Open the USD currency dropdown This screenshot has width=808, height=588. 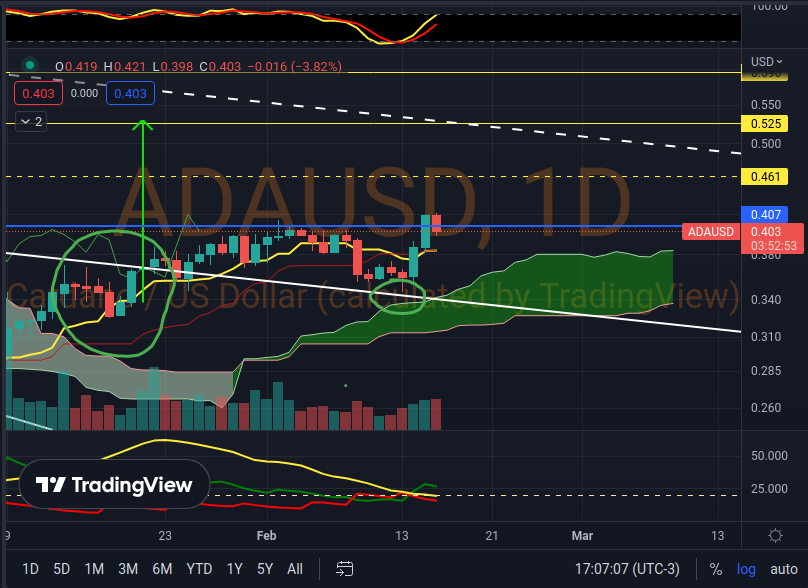pos(765,61)
